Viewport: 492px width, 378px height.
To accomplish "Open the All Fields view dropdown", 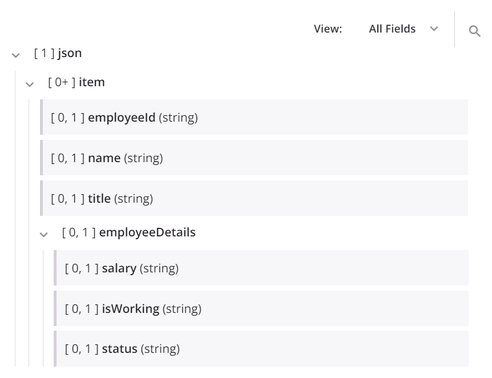I will coord(403,29).
